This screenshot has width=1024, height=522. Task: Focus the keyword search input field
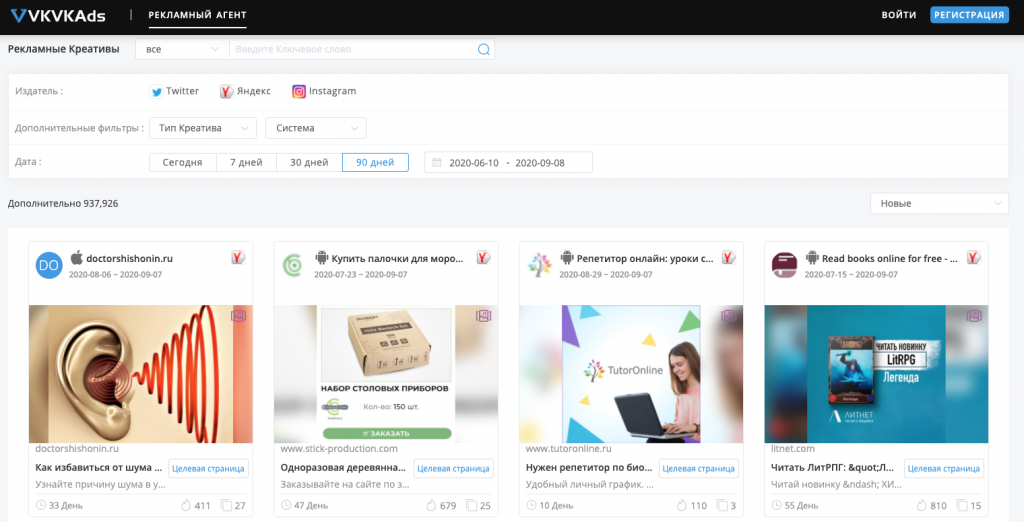pos(355,49)
